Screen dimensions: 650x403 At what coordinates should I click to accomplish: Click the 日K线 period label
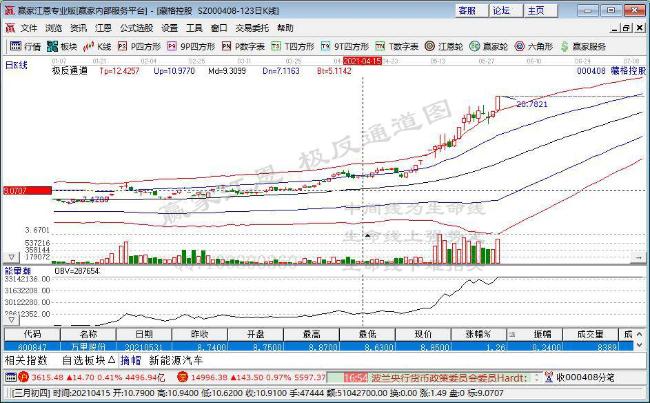16,65
